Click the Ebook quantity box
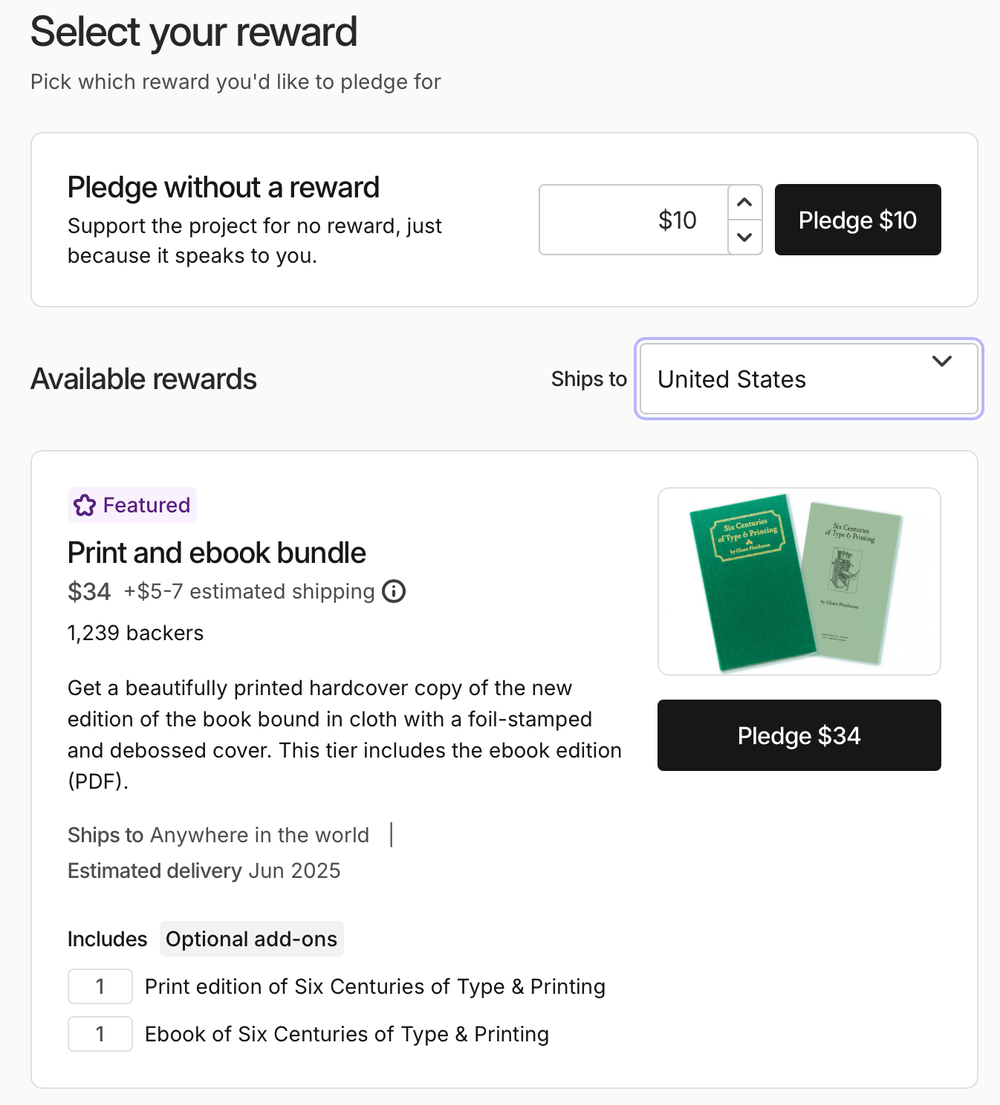The image size is (1000, 1105). (x=100, y=1034)
